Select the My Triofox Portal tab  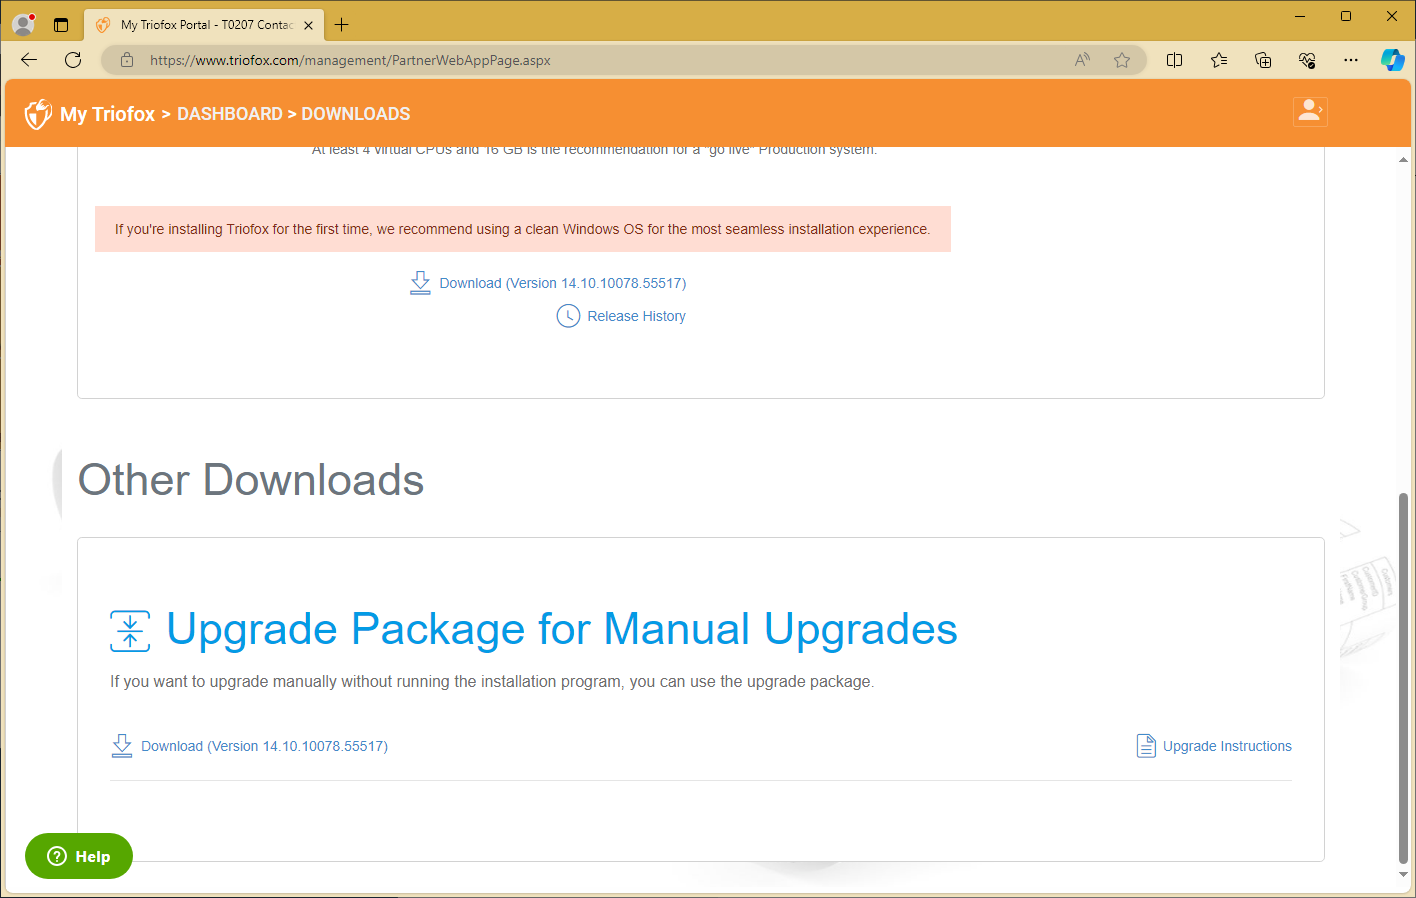click(x=206, y=25)
